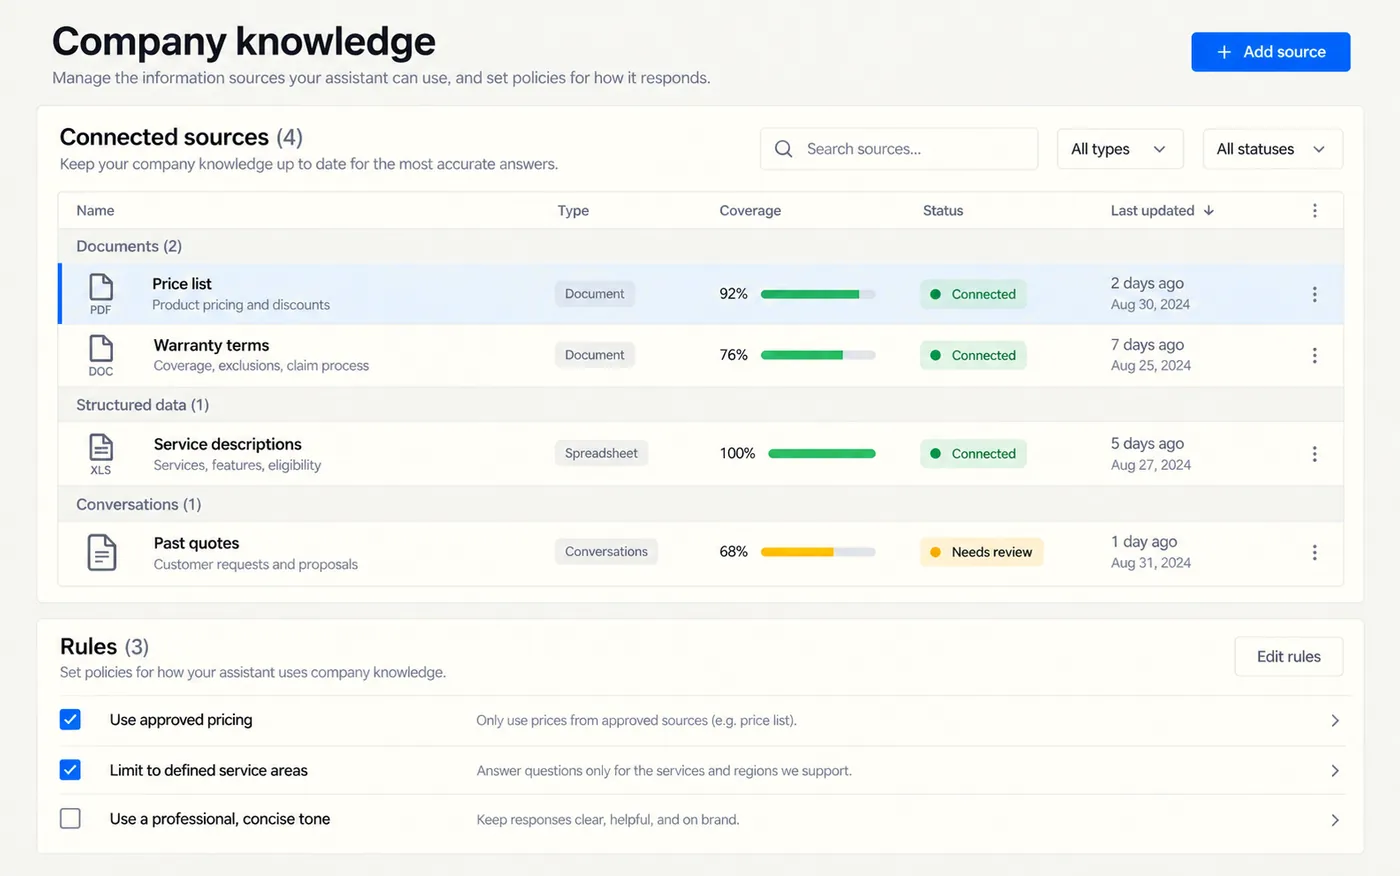Viewport: 1400px width, 876px height.
Task: Open the kebab menu for Service descriptions
Action: click(x=1314, y=454)
